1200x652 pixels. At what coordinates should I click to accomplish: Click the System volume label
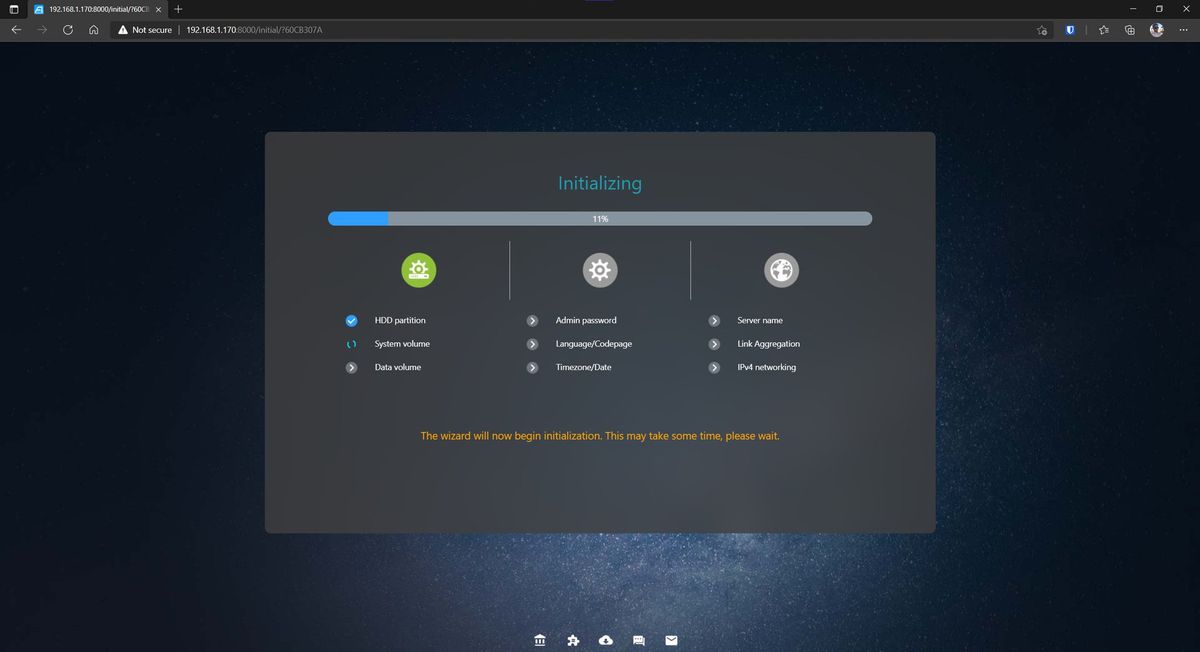tap(402, 344)
